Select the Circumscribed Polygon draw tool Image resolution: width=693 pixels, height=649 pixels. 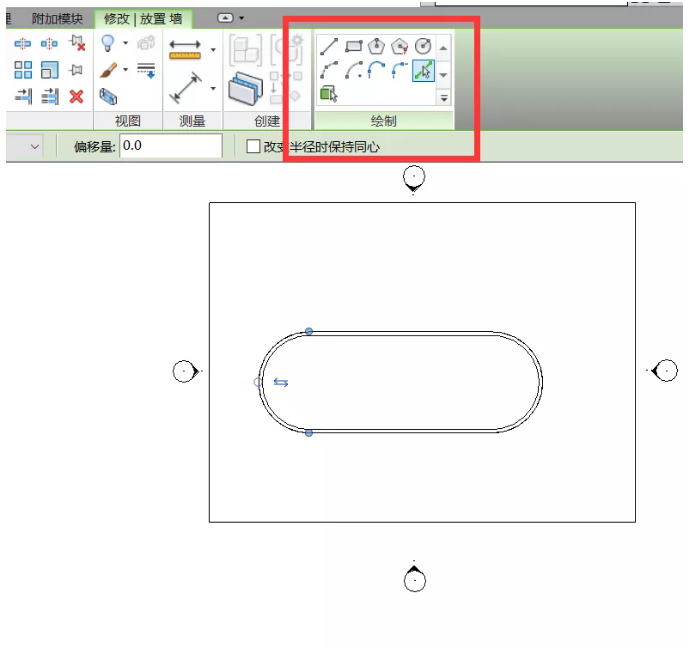400,46
